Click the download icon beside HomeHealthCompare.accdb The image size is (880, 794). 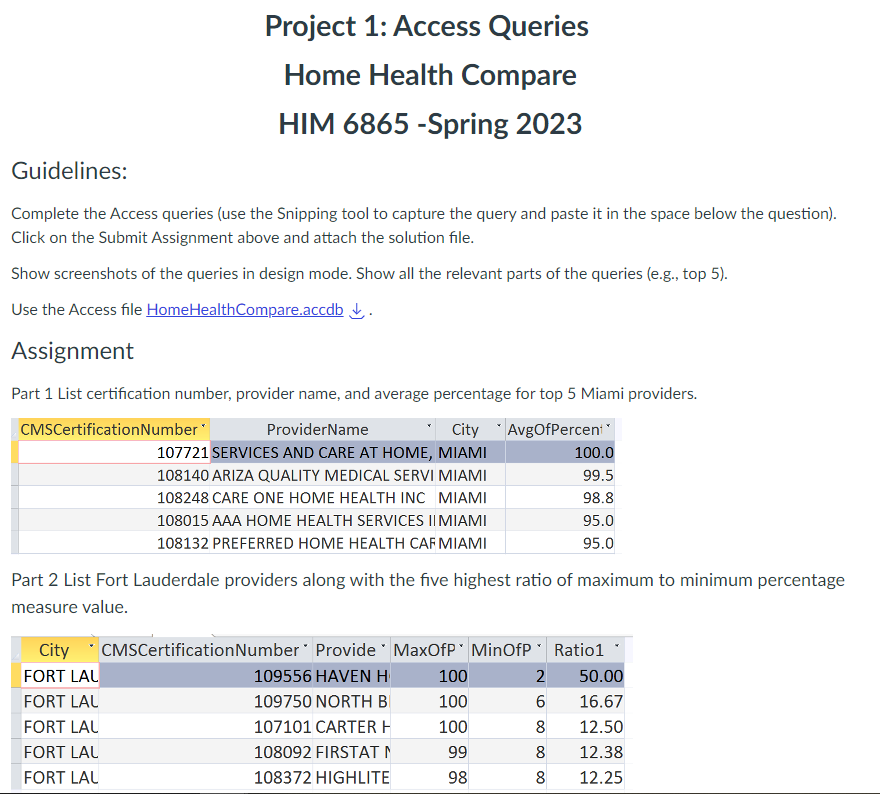click(x=356, y=310)
